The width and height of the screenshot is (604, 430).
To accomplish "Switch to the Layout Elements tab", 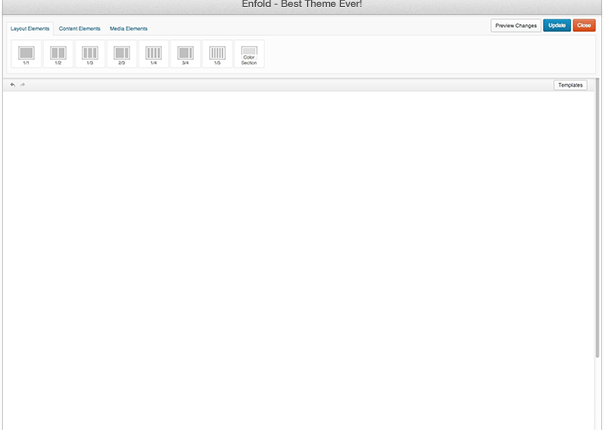I will (30, 28).
